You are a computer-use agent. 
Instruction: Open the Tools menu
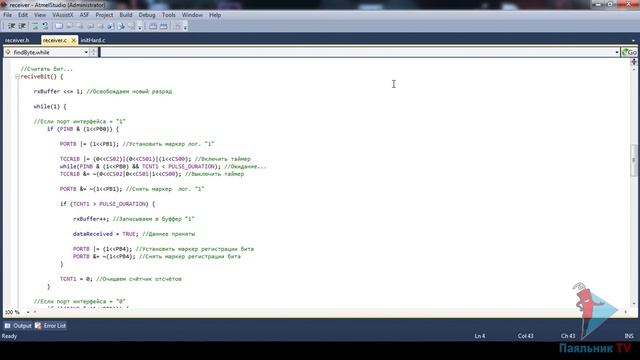[x=169, y=15]
